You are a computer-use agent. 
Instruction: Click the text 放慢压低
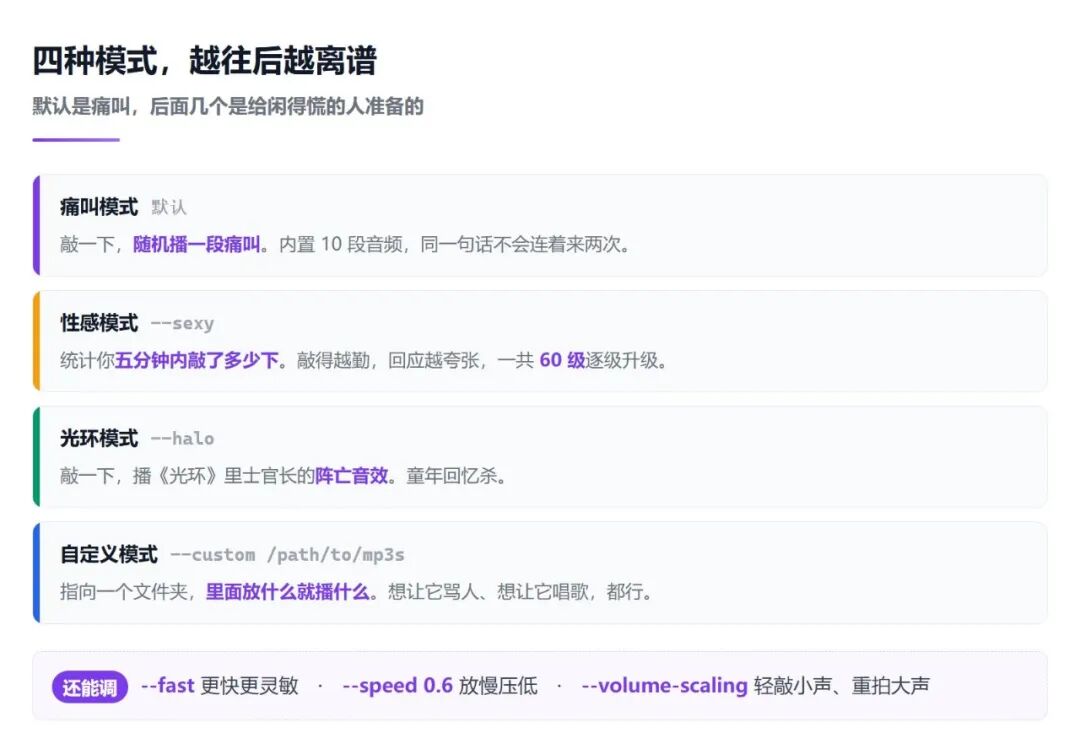pyautogui.click(x=498, y=686)
